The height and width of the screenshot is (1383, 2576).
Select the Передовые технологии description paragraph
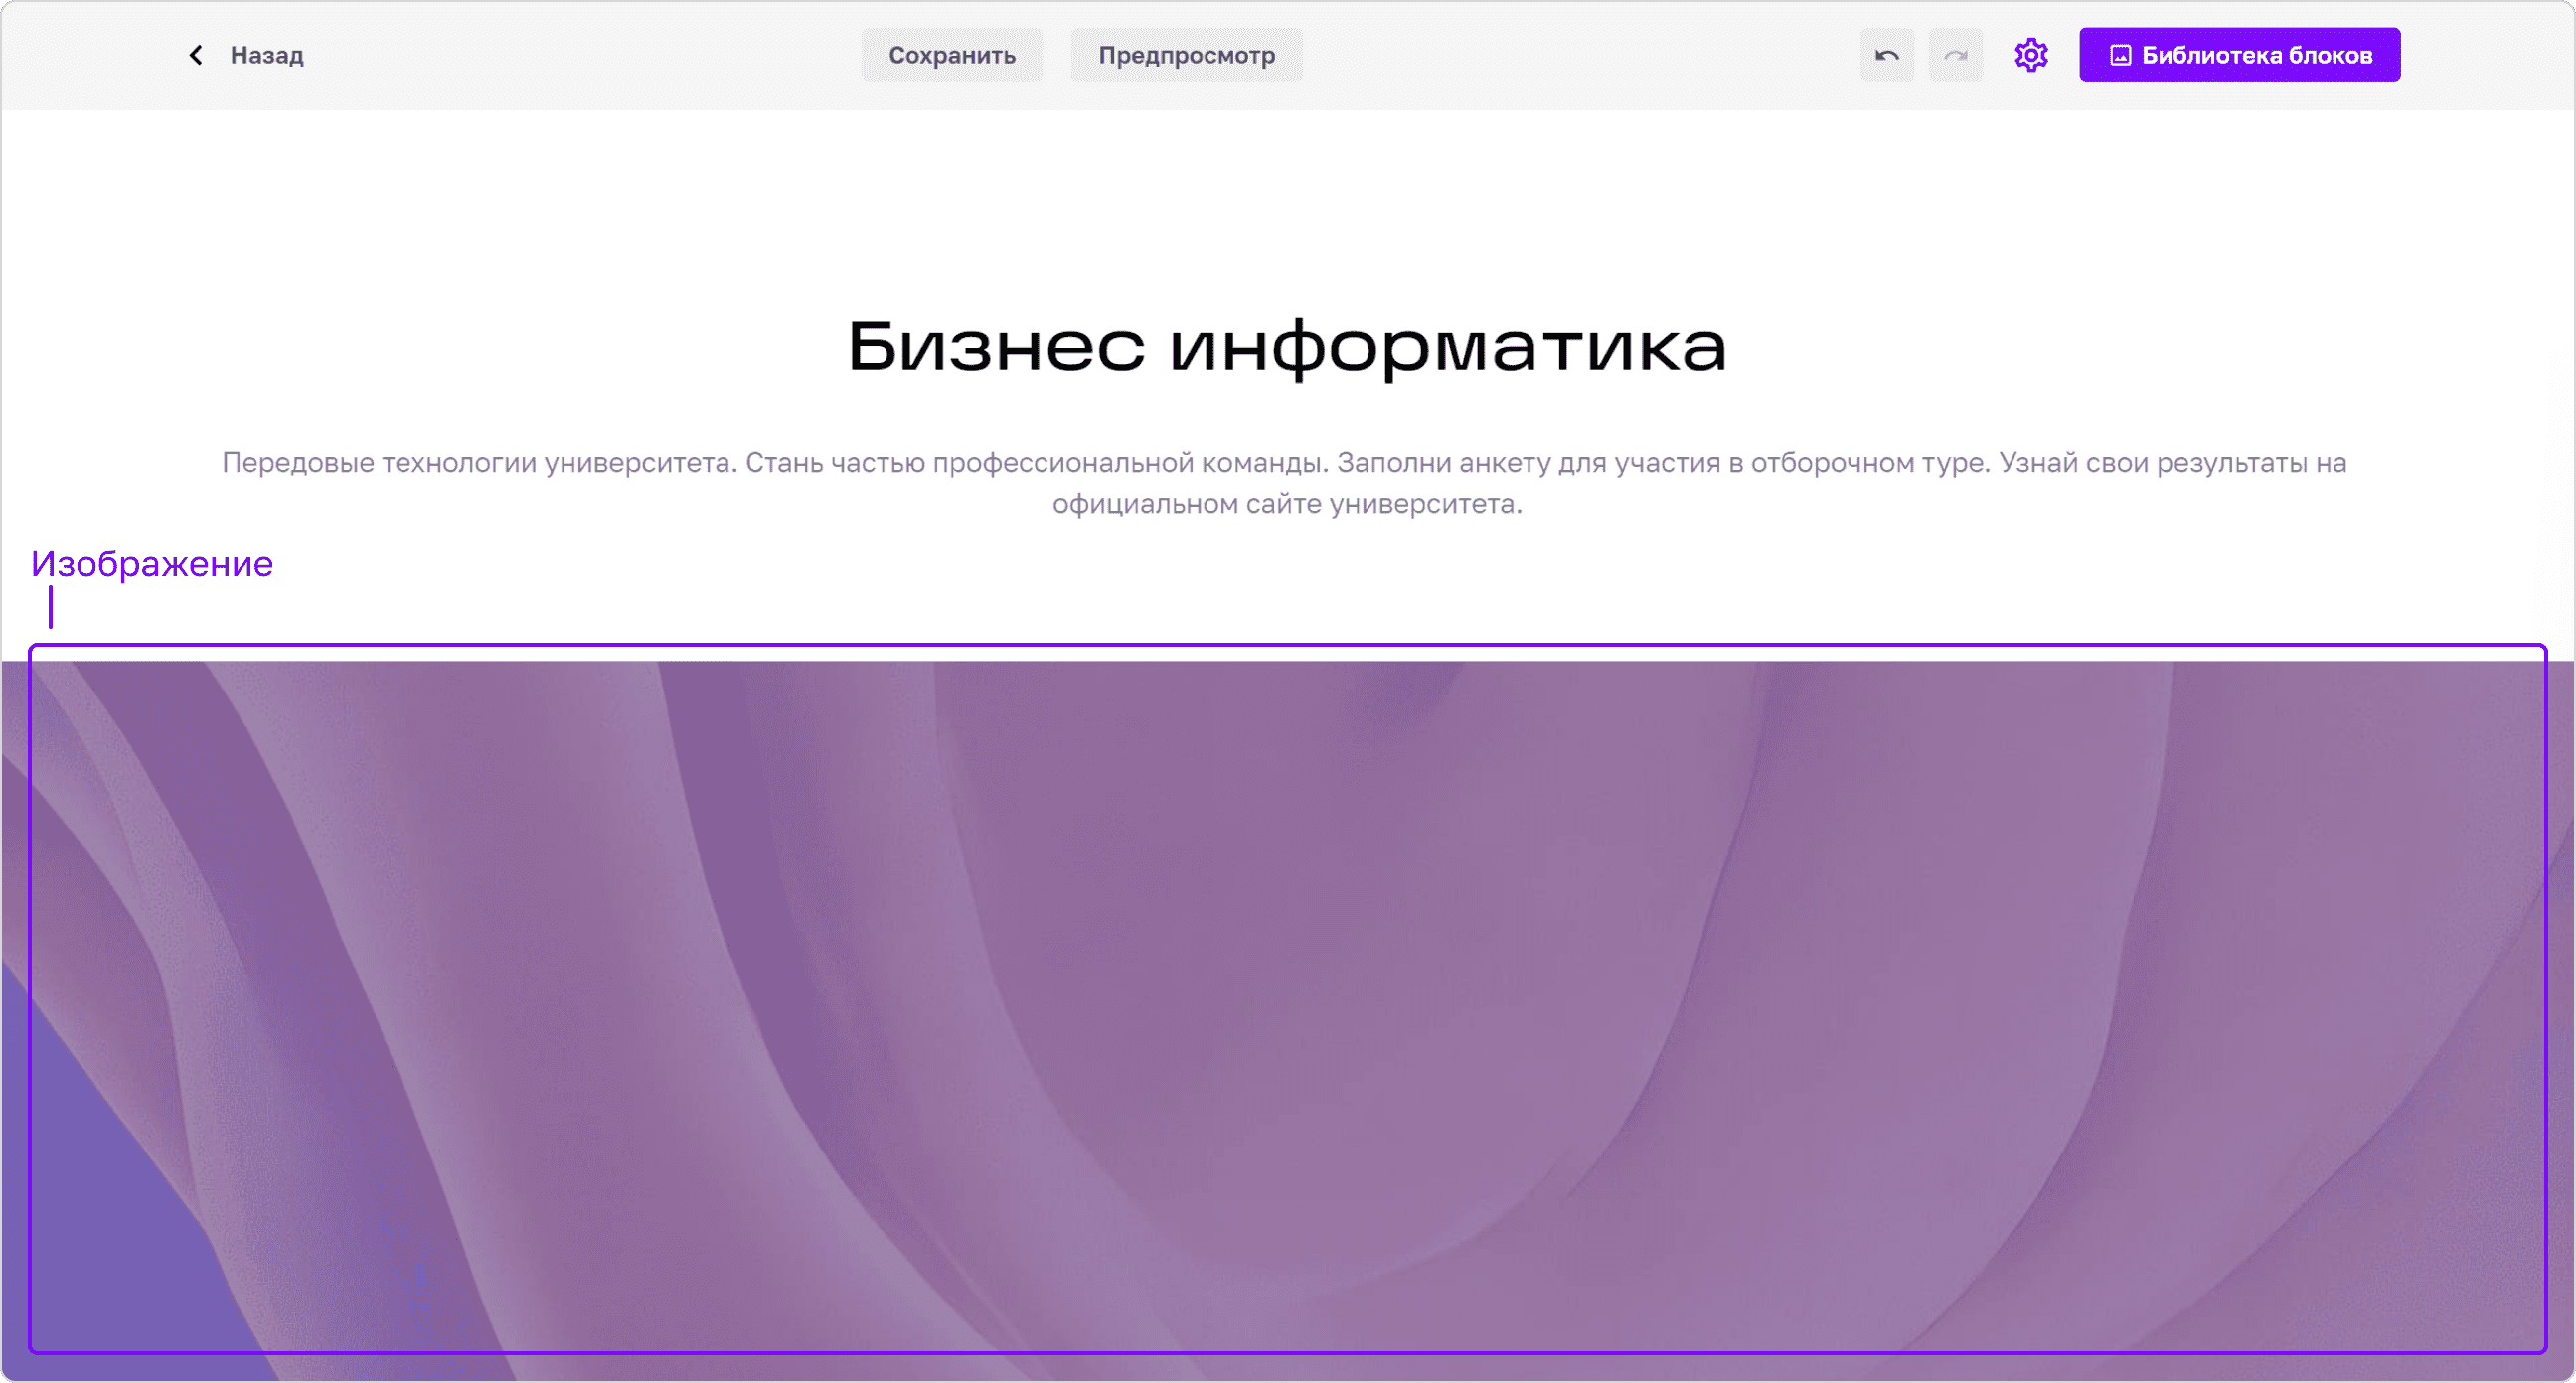[1285, 483]
